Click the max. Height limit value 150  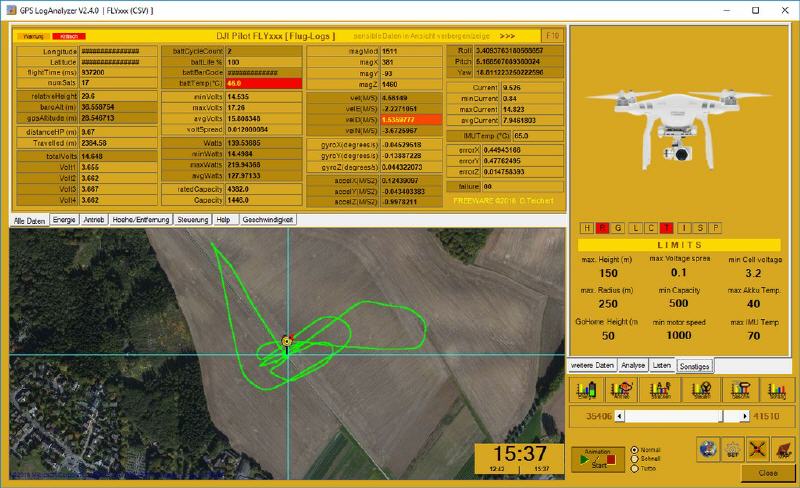pyautogui.click(x=608, y=274)
